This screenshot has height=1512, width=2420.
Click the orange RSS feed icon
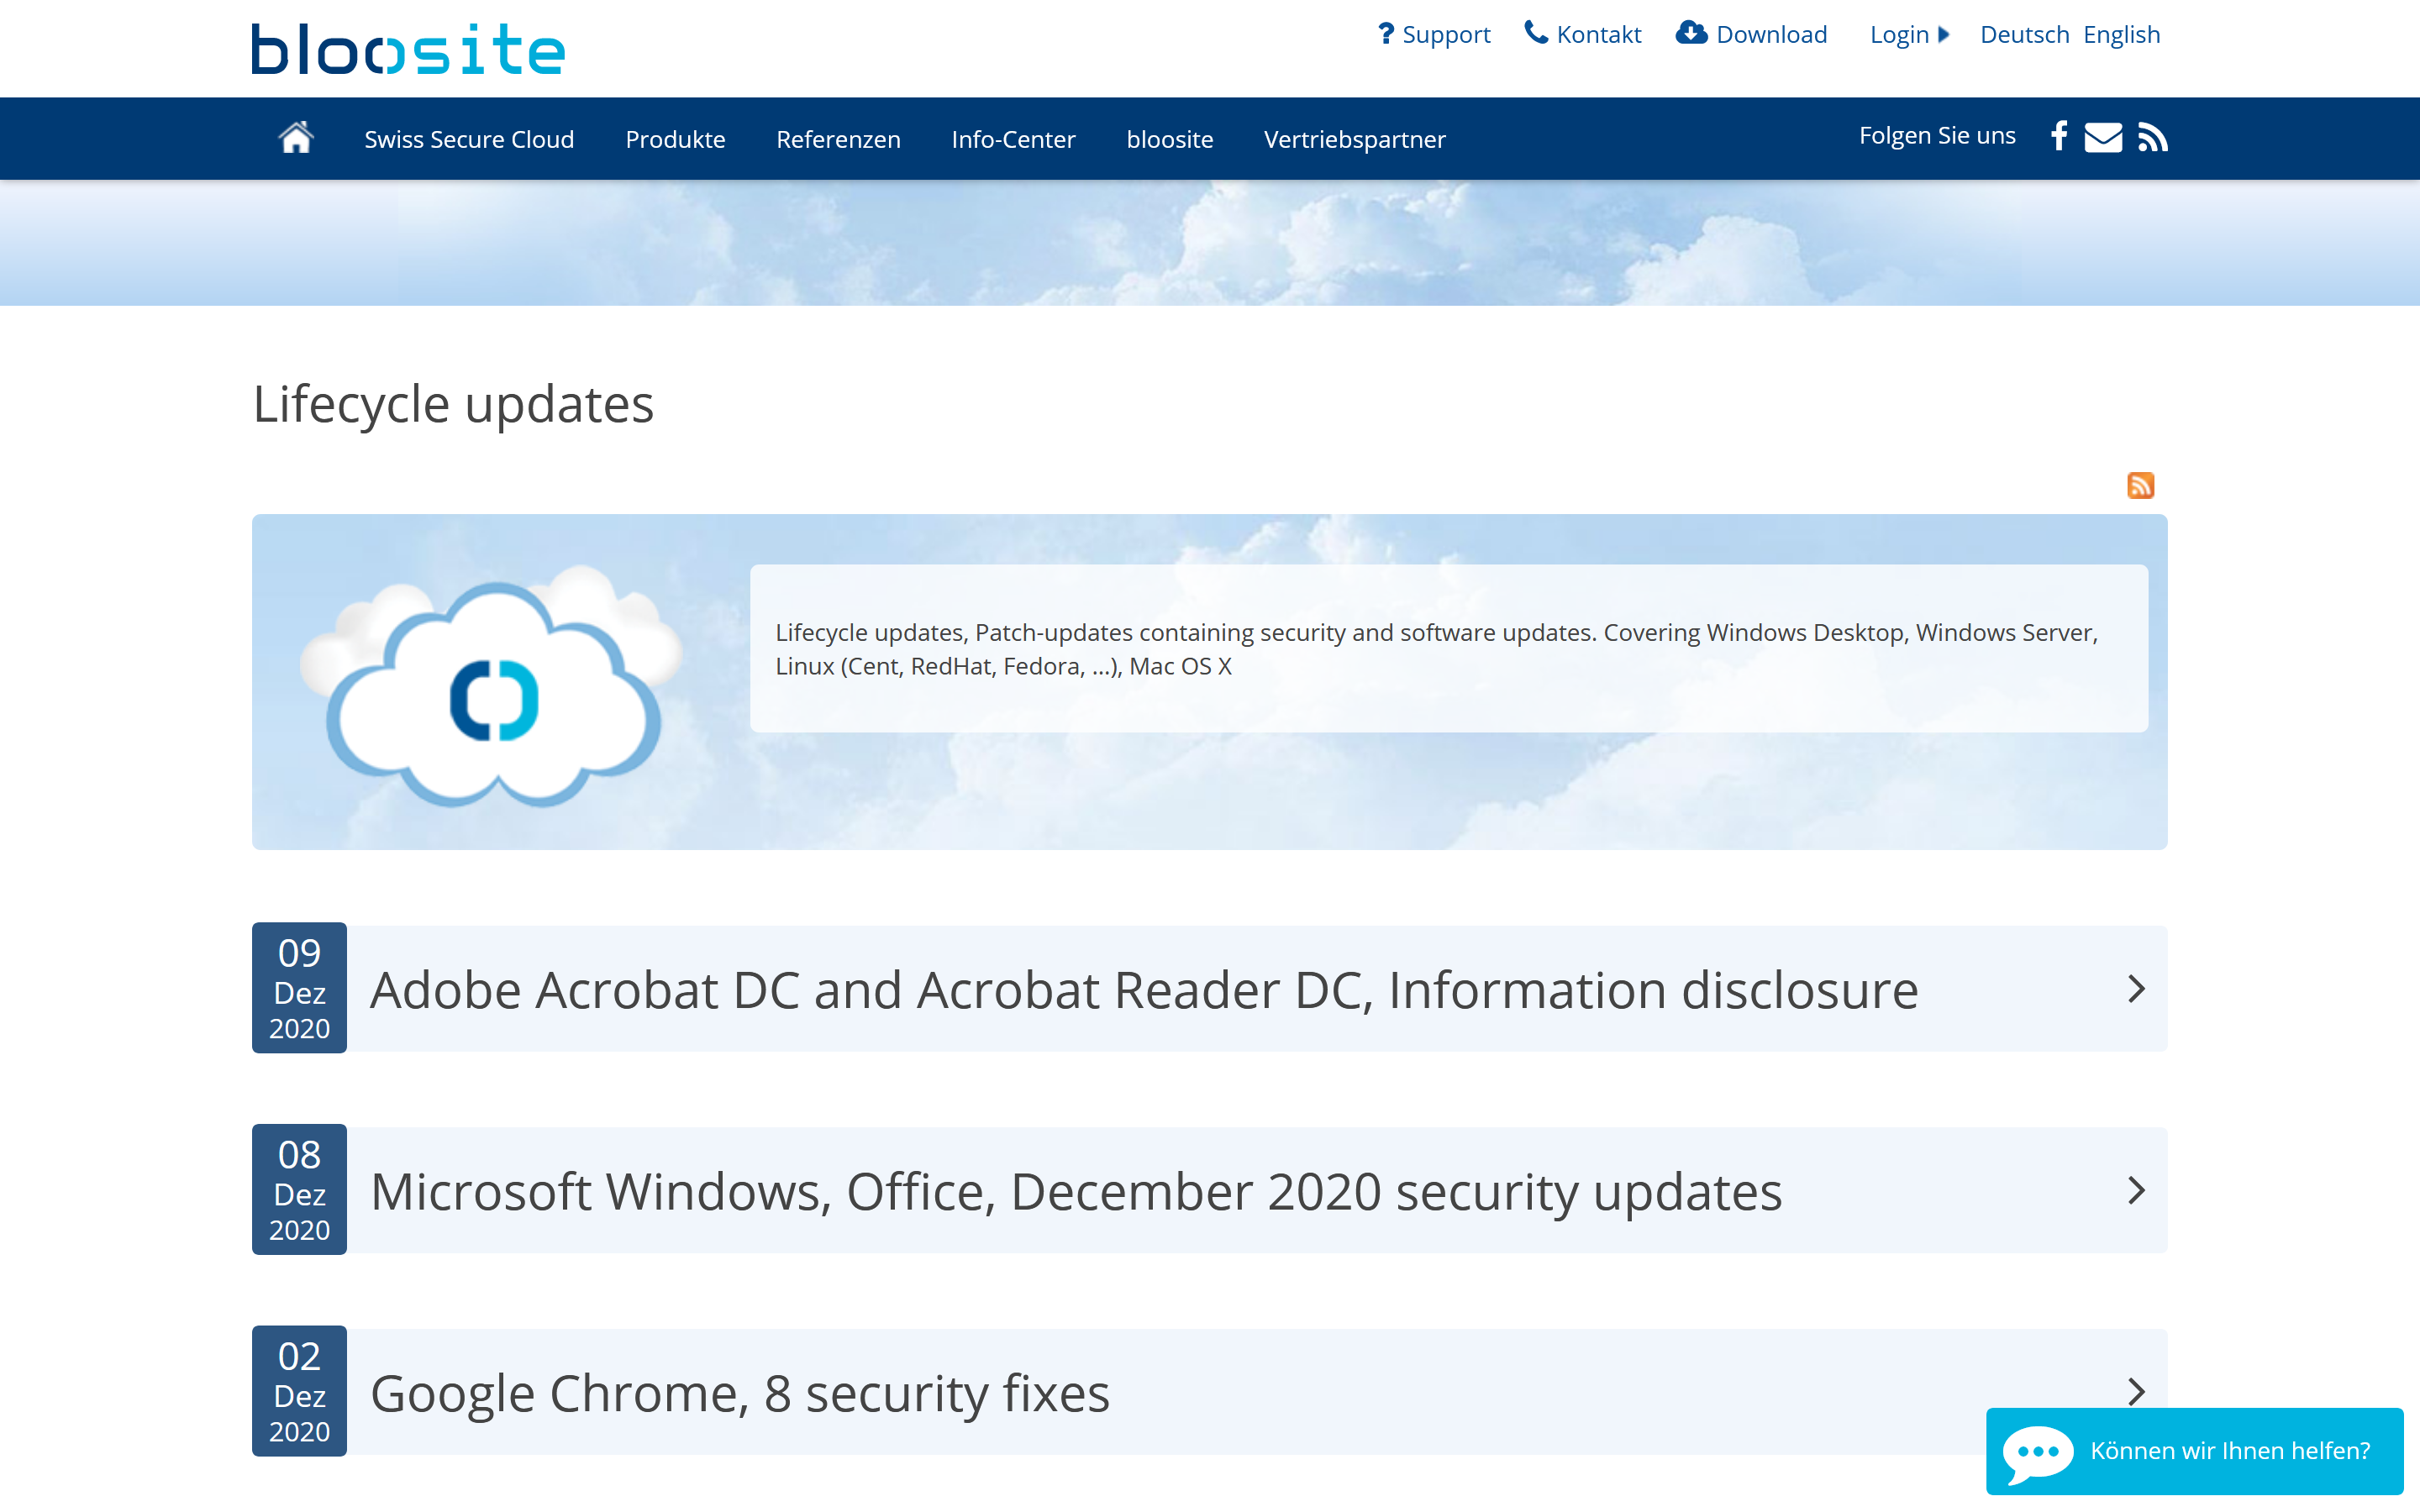[x=2140, y=486]
